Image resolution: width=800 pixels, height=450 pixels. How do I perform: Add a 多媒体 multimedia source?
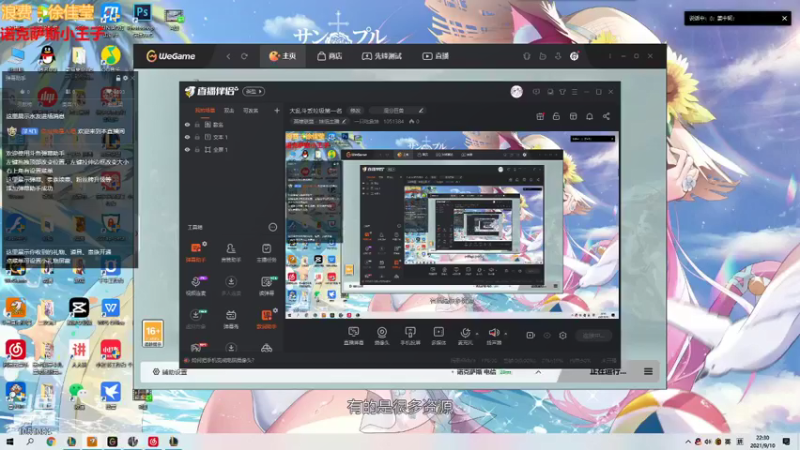(x=438, y=336)
